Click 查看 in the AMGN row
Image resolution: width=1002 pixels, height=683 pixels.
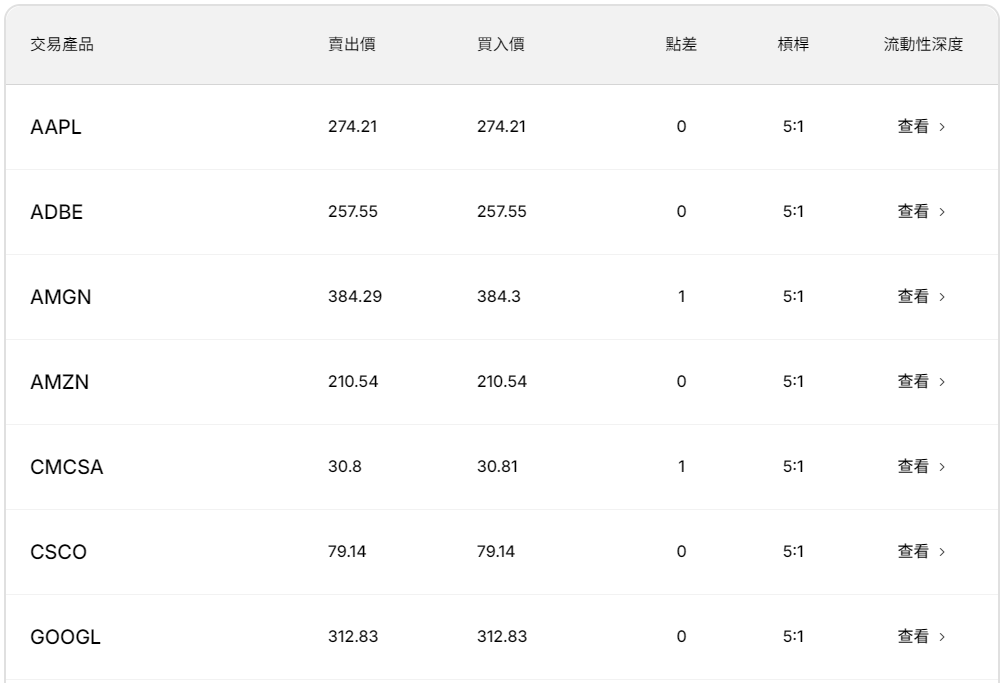pos(920,297)
